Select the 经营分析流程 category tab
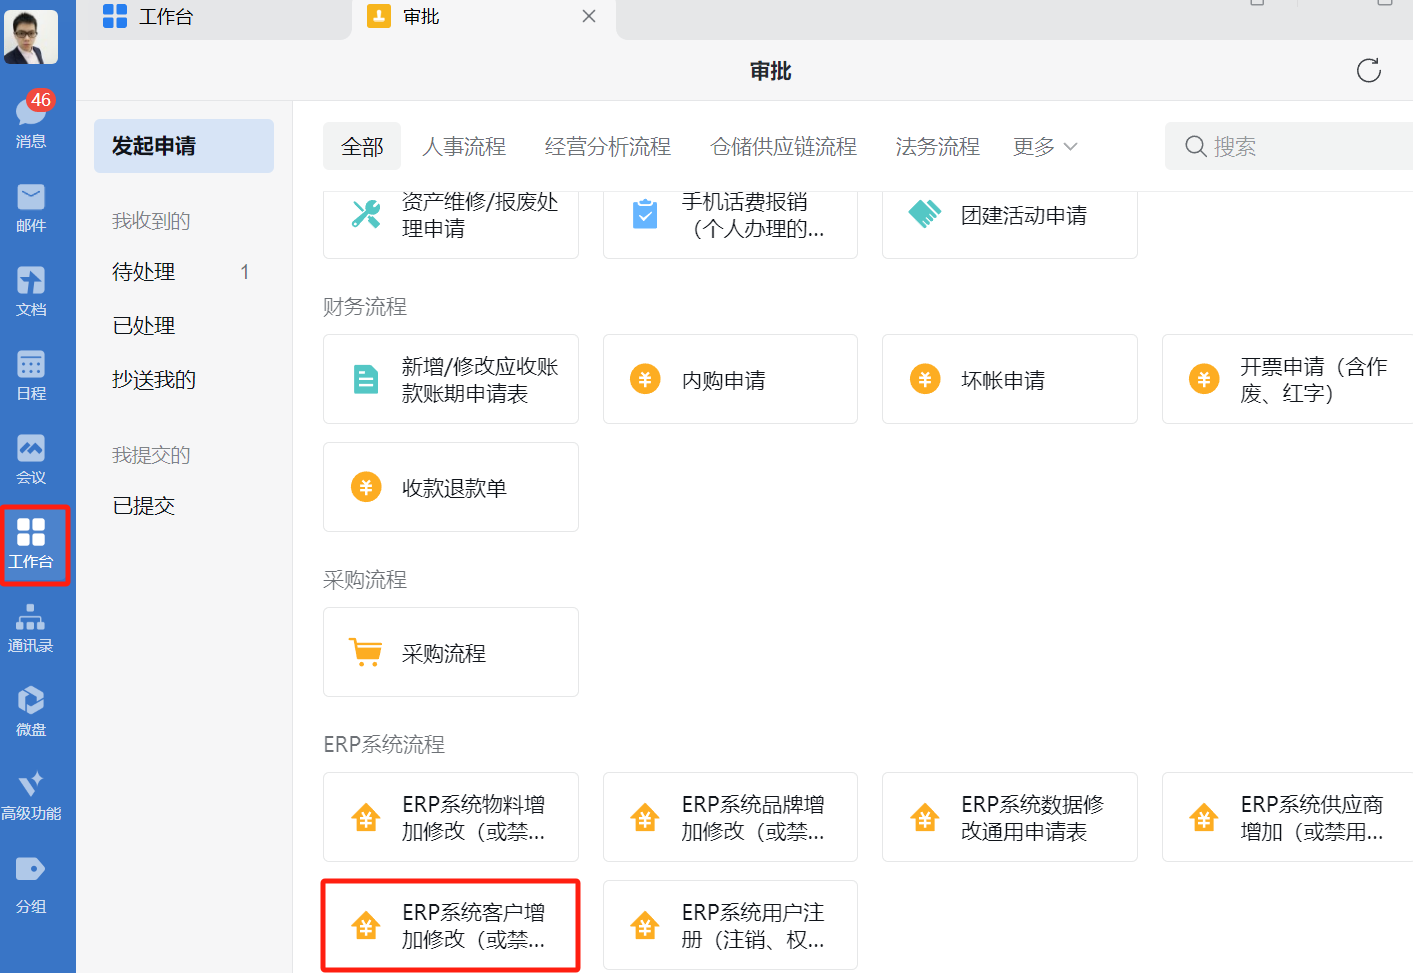This screenshot has width=1413, height=973. [x=608, y=147]
